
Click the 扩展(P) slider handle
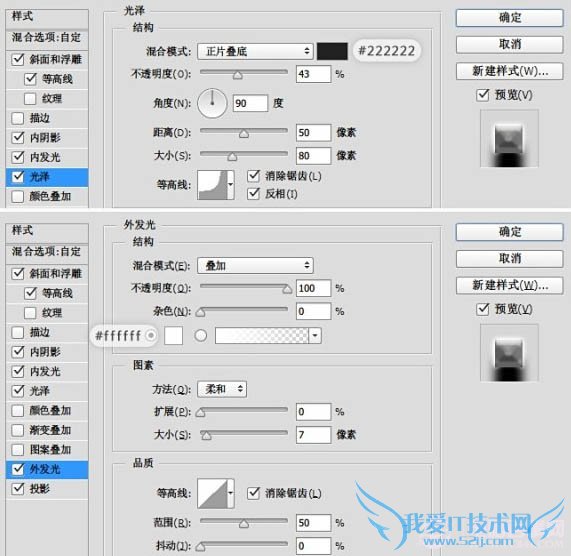[201, 413]
